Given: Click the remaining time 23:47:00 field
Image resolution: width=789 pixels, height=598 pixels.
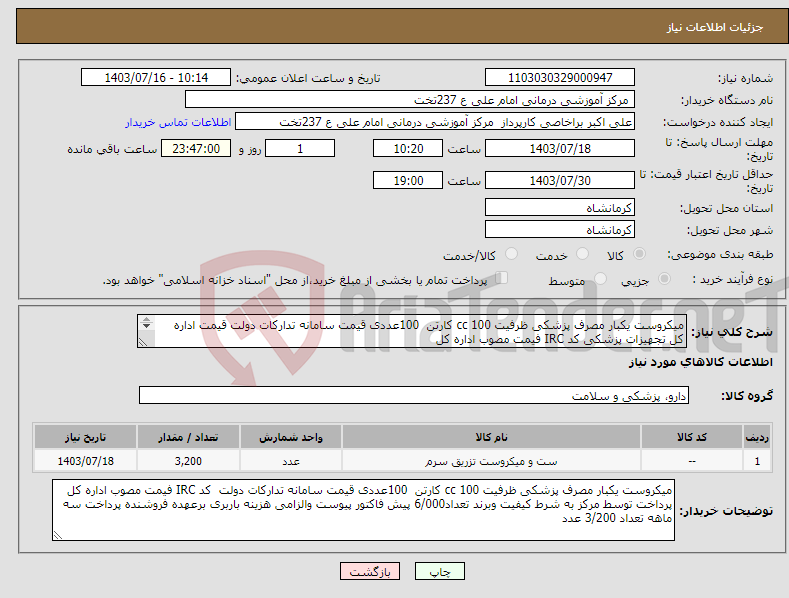Looking at the screenshot, I should tap(196, 148).
